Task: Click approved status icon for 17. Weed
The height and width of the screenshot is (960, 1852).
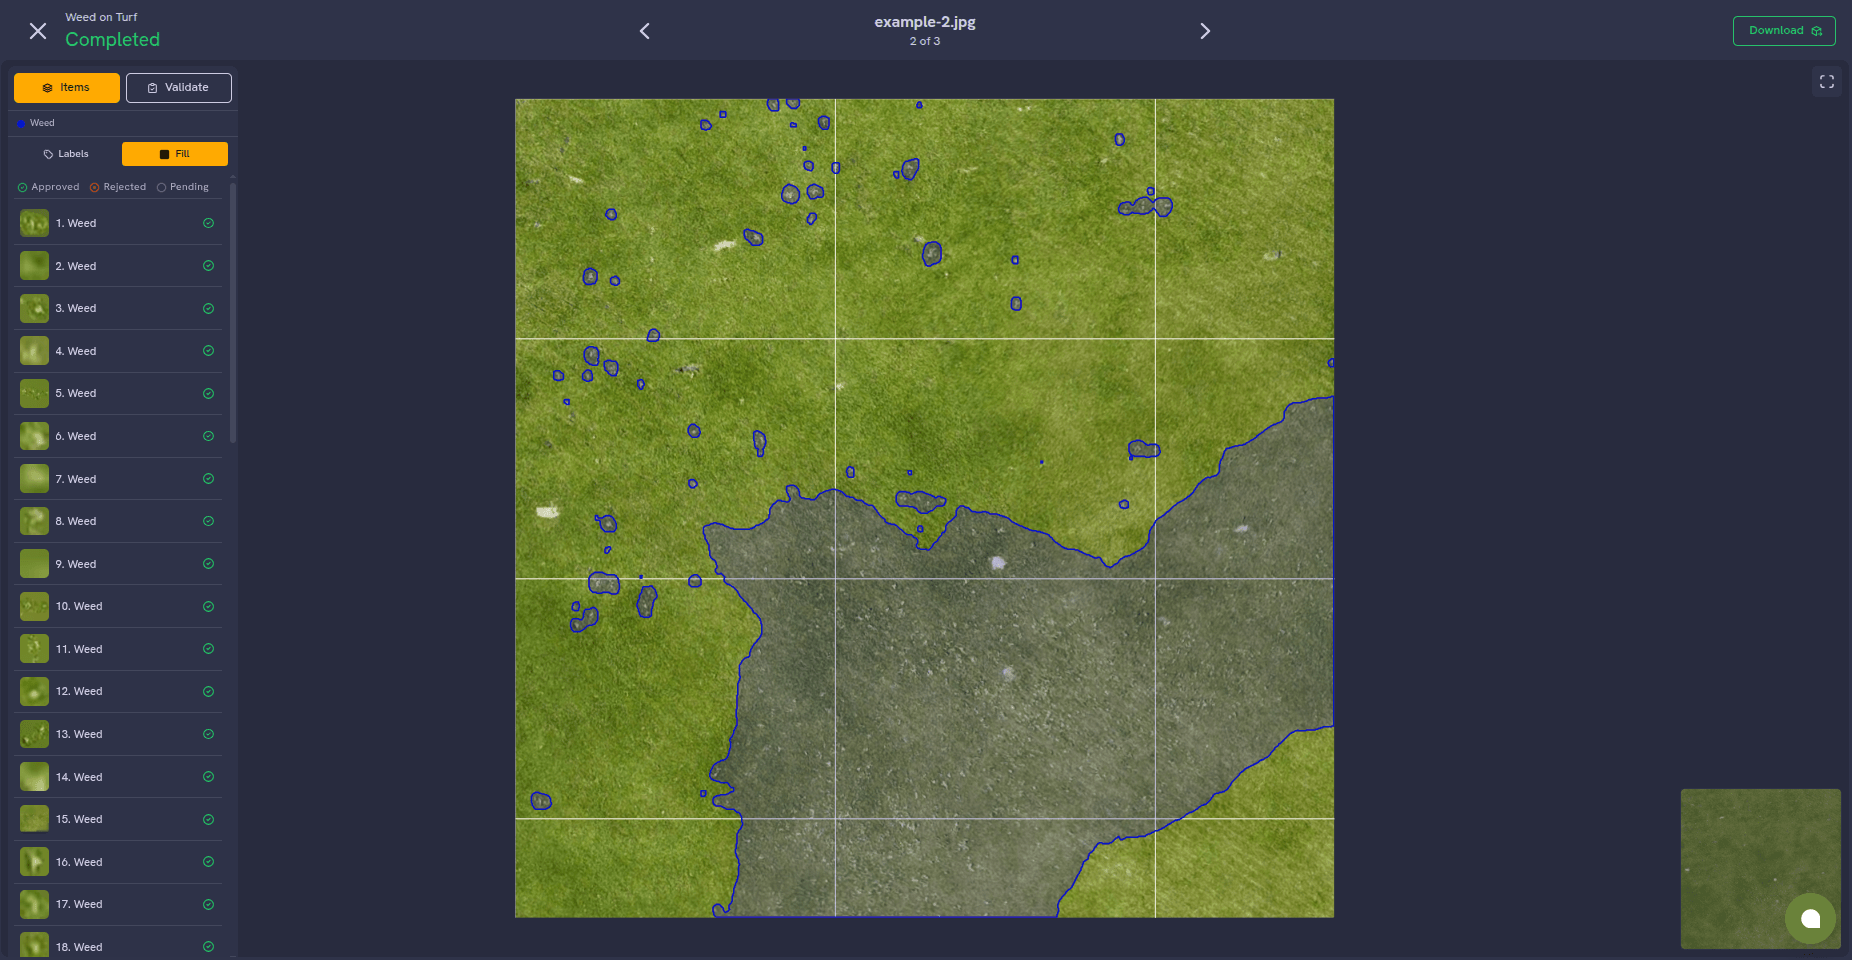Action: pyautogui.click(x=208, y=904)
